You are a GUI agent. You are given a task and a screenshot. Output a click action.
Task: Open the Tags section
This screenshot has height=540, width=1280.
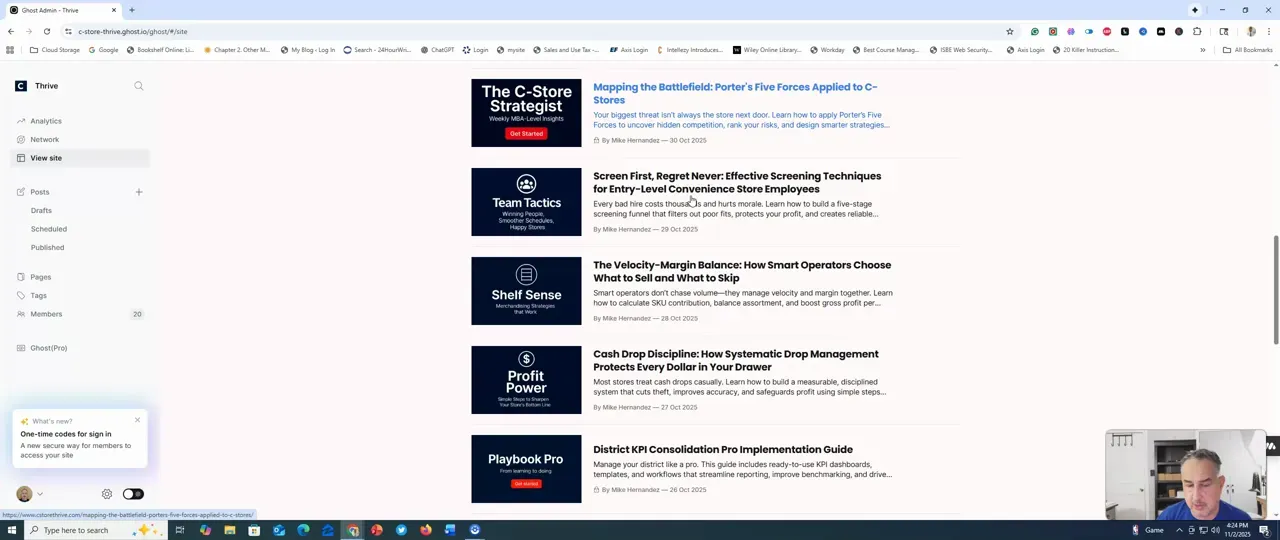38,296
